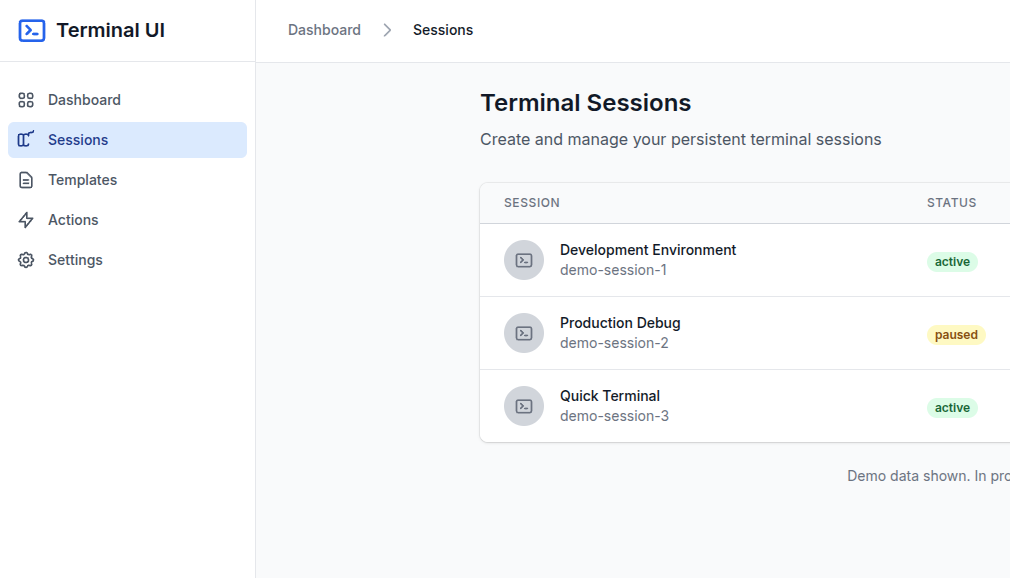Viewport: 1010px width, 578px height.
Task: Click the Settings gear icon
Action: (26, 260)
